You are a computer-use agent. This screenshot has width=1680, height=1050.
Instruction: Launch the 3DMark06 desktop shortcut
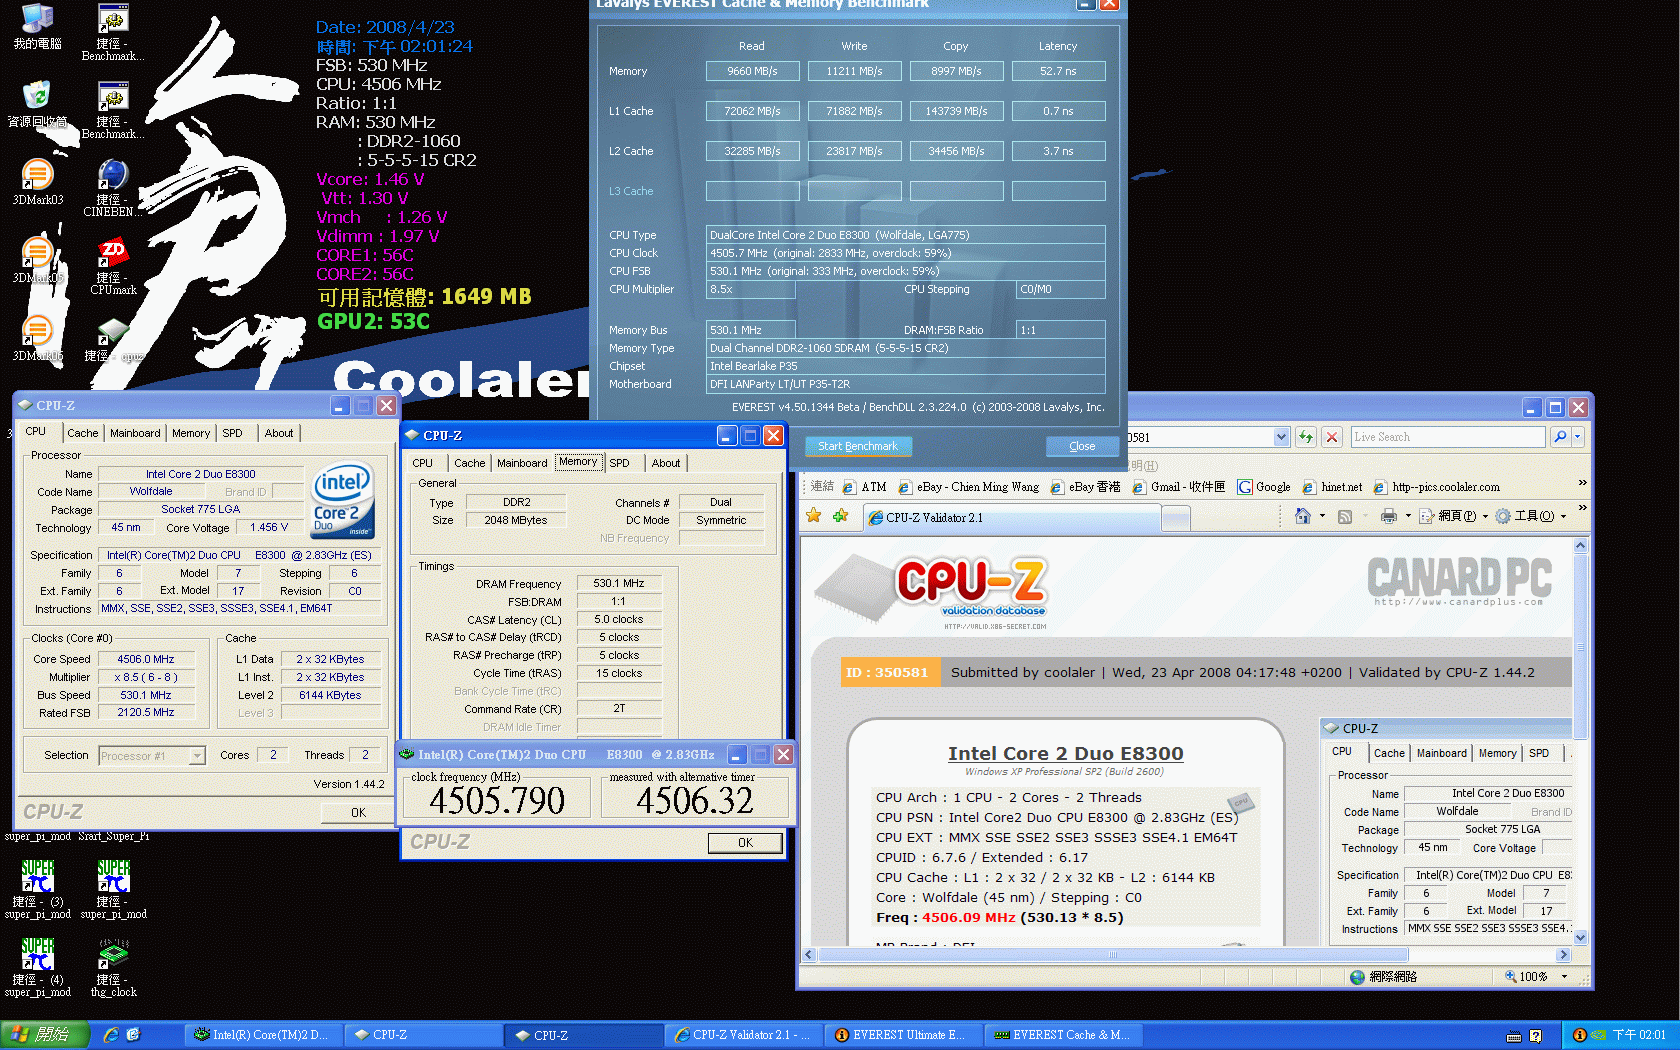pyautogui.click(x=37, y=338)
